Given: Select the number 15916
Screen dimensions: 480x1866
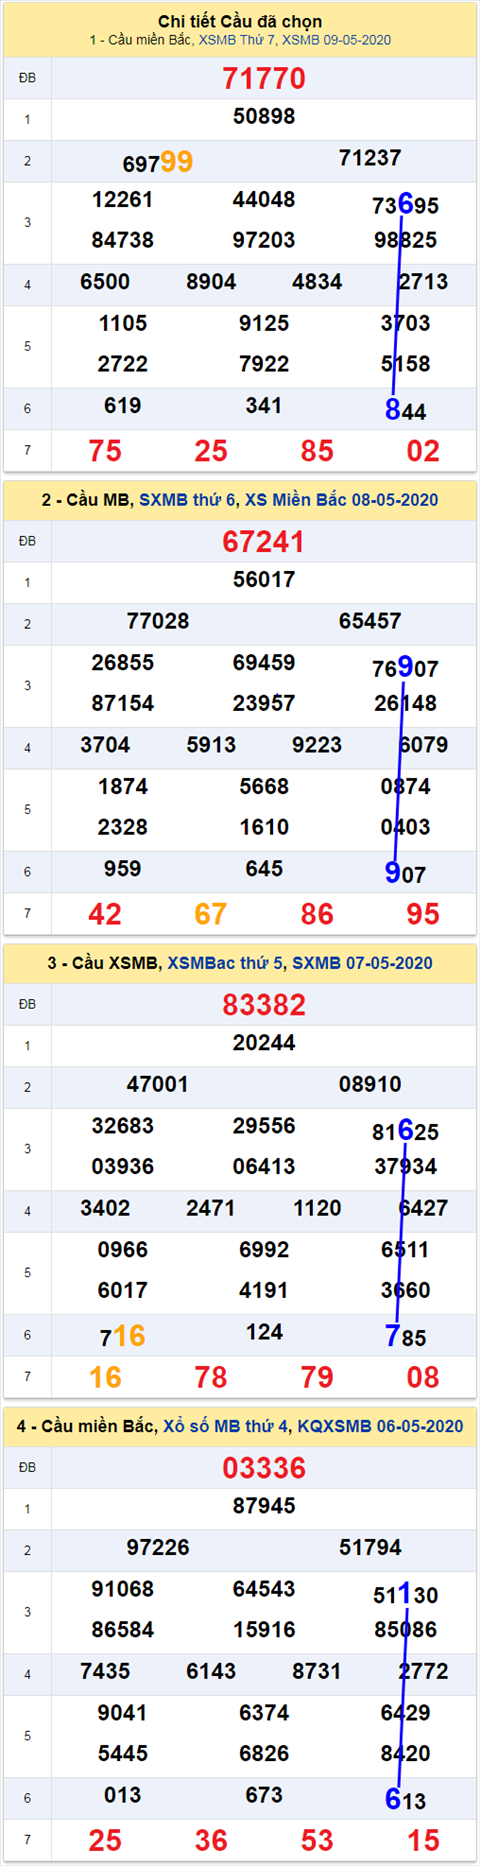Looking at the screenshot, I should pos(264,1630).
